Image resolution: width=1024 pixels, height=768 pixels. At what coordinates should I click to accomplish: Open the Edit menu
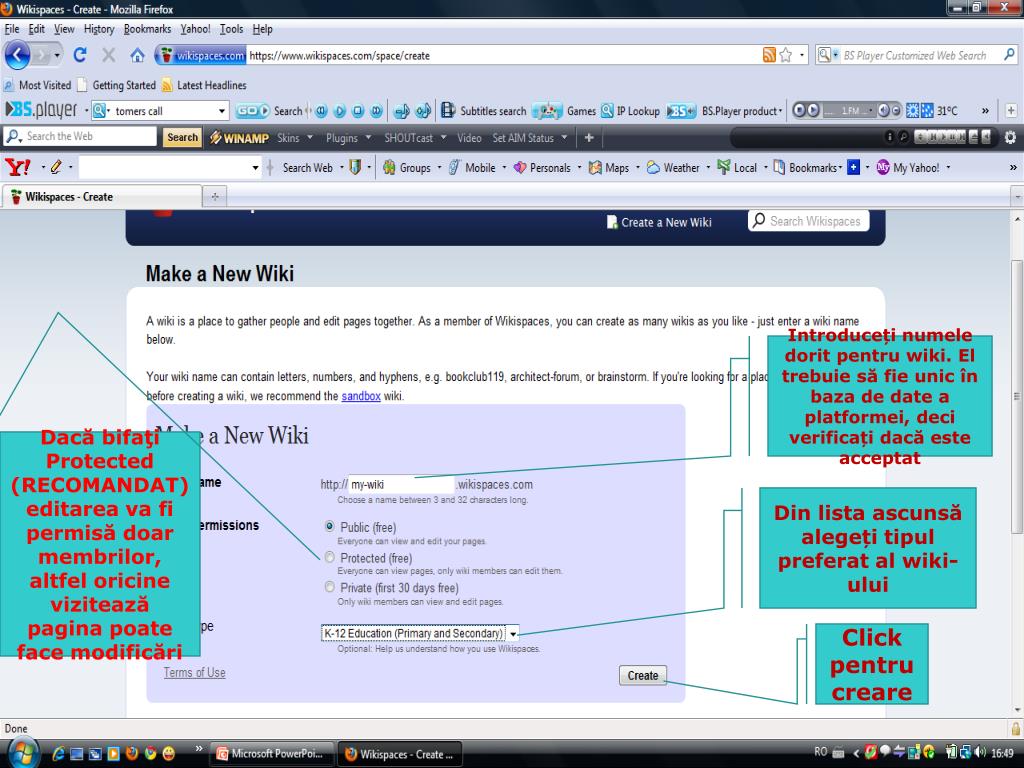point(37,29)
